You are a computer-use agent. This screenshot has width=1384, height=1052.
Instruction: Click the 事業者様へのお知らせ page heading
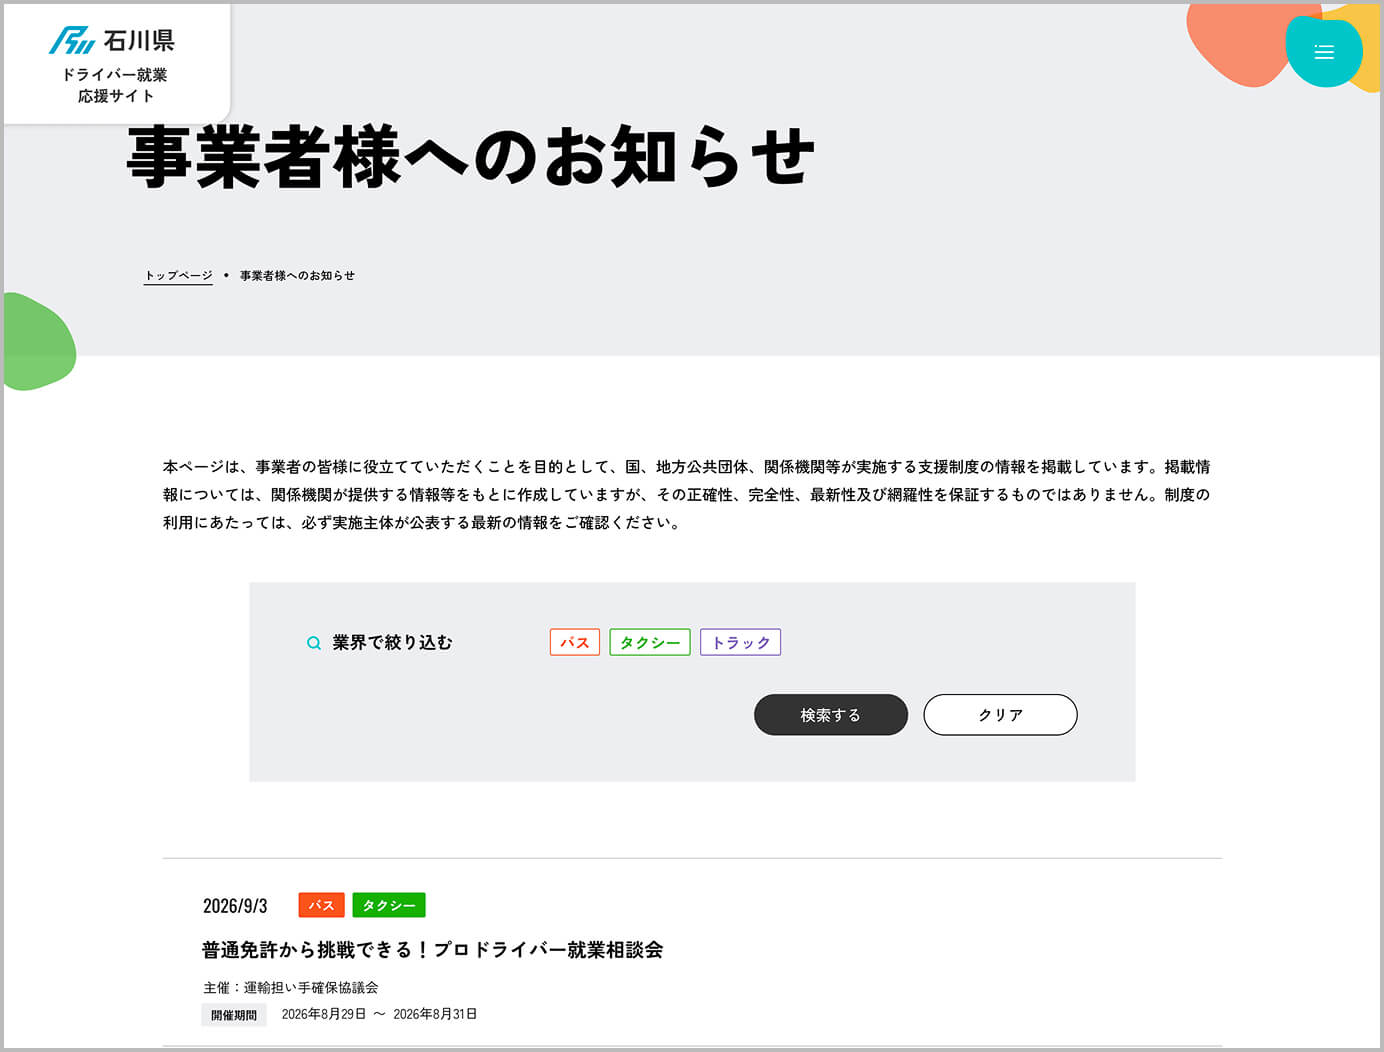click(x=471, y=157)
